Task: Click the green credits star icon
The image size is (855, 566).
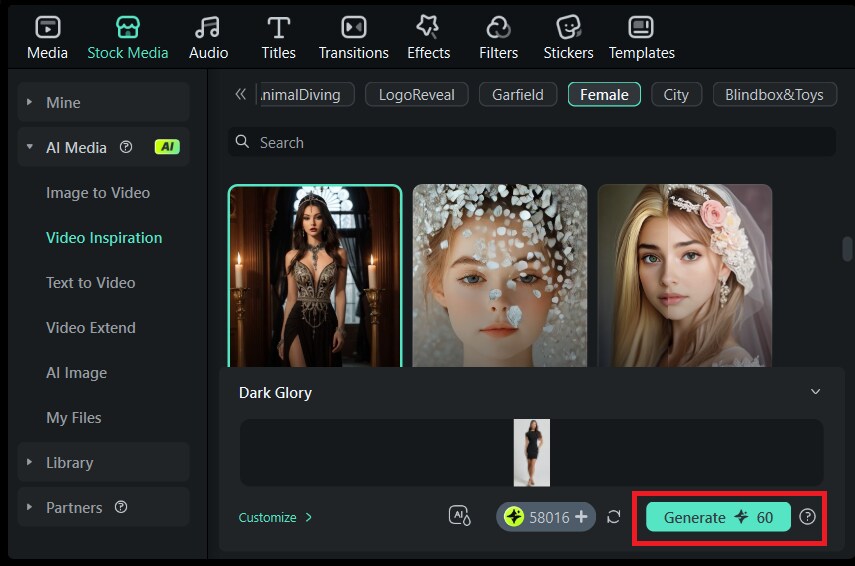Action: pos(514,516)
